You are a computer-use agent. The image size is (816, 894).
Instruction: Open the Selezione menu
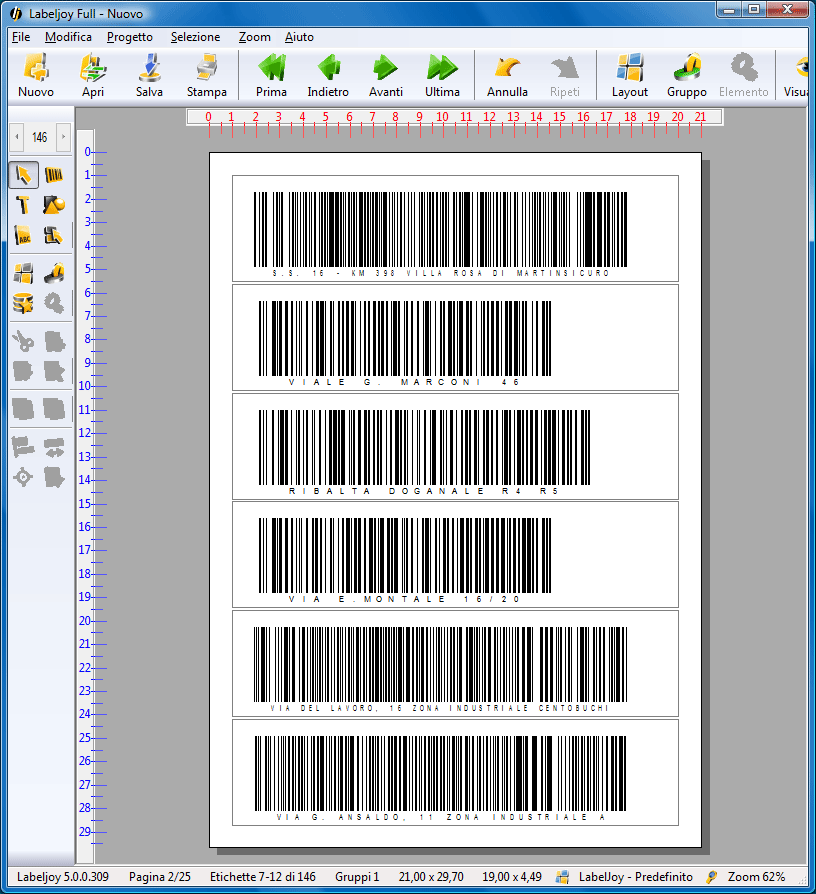[x=195, y=37]
